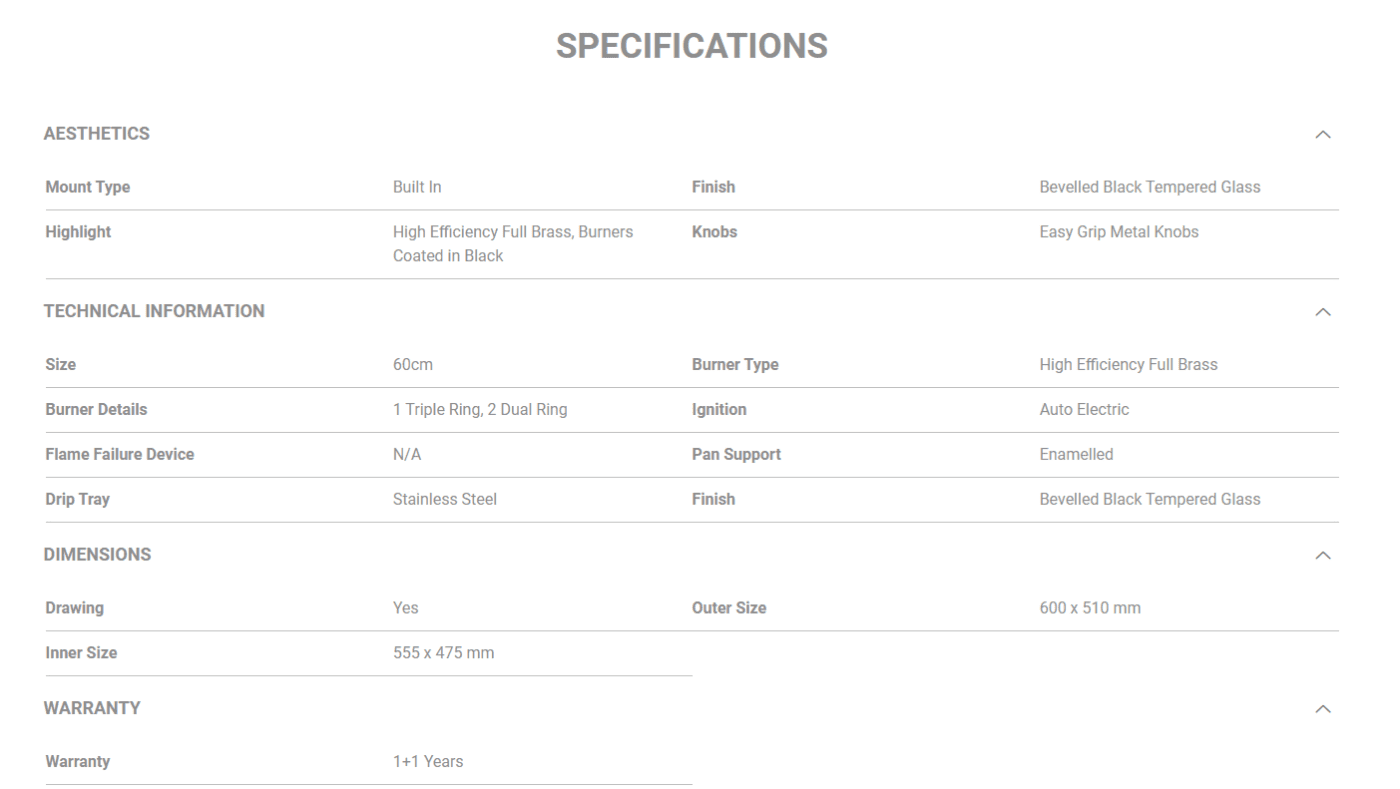Select the Dimensions section heading

pos(97,555)
